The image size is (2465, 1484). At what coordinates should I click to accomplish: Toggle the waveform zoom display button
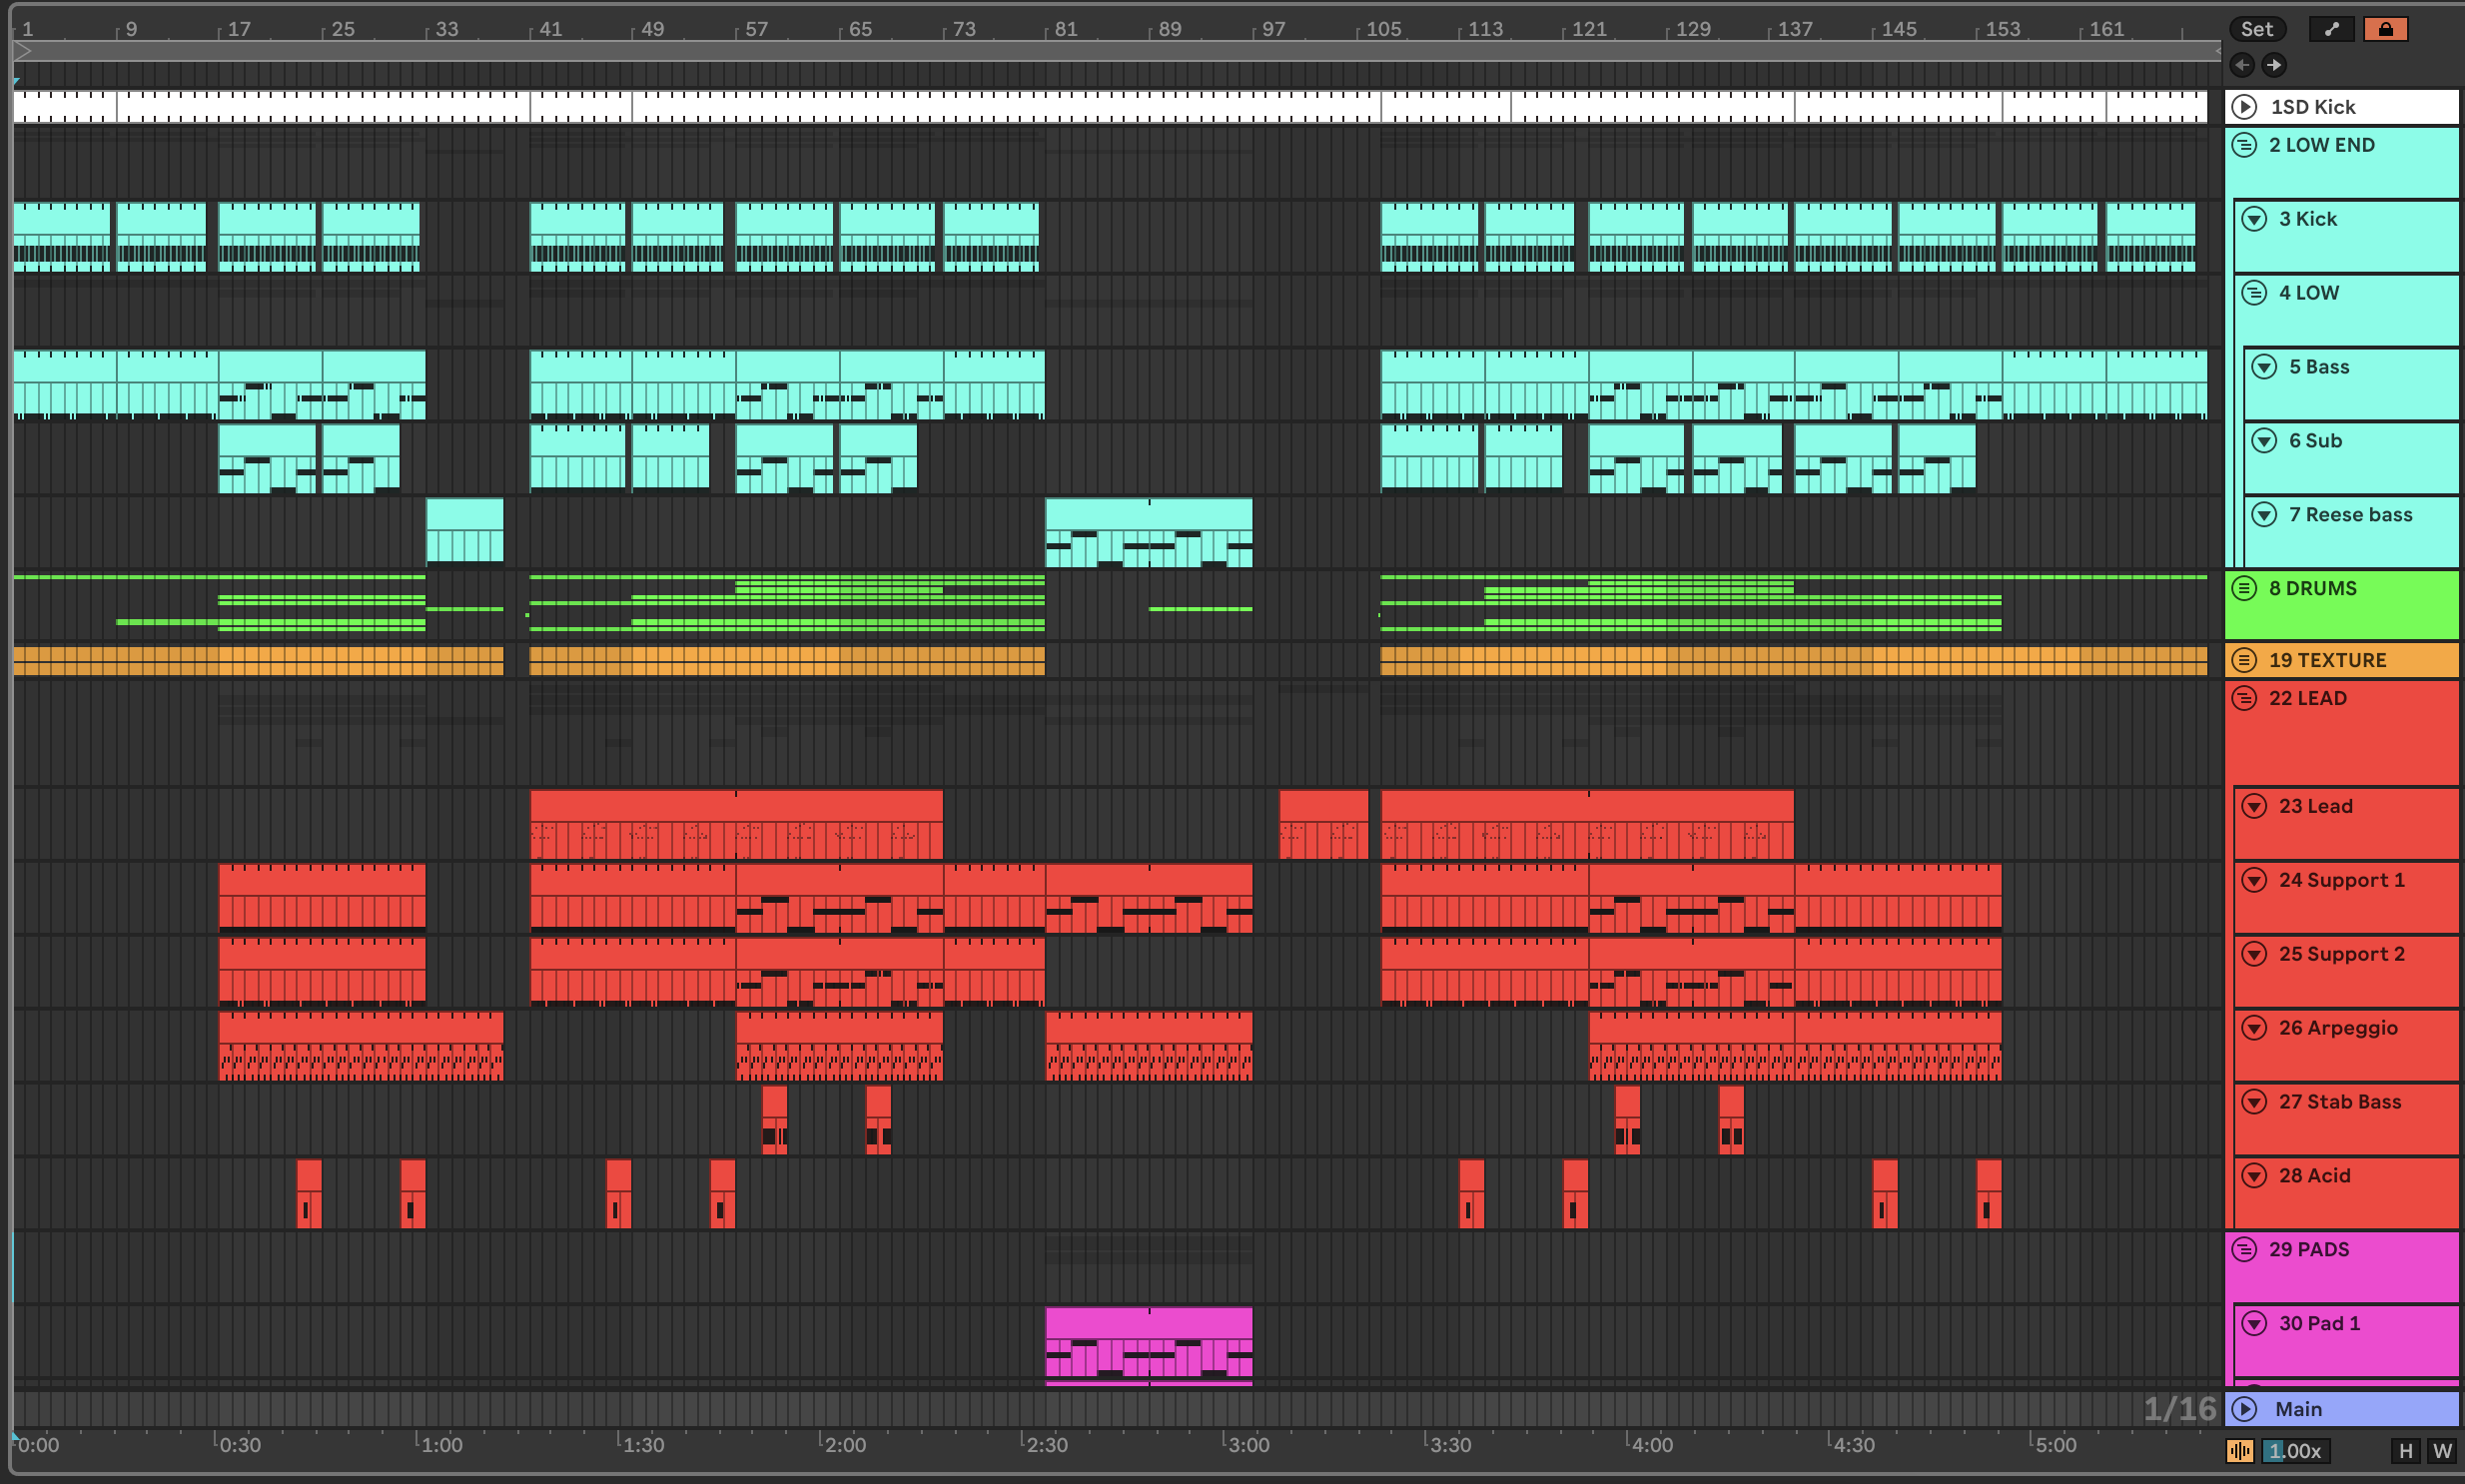(2239, 1450)
